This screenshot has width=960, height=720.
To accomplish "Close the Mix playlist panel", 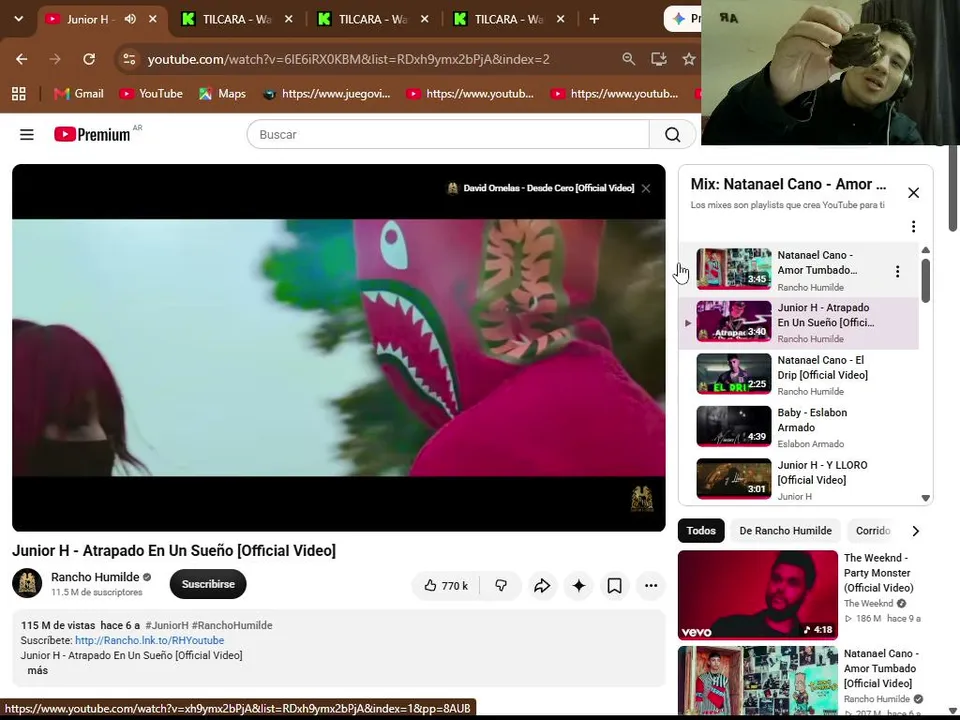I will point(913,193).
